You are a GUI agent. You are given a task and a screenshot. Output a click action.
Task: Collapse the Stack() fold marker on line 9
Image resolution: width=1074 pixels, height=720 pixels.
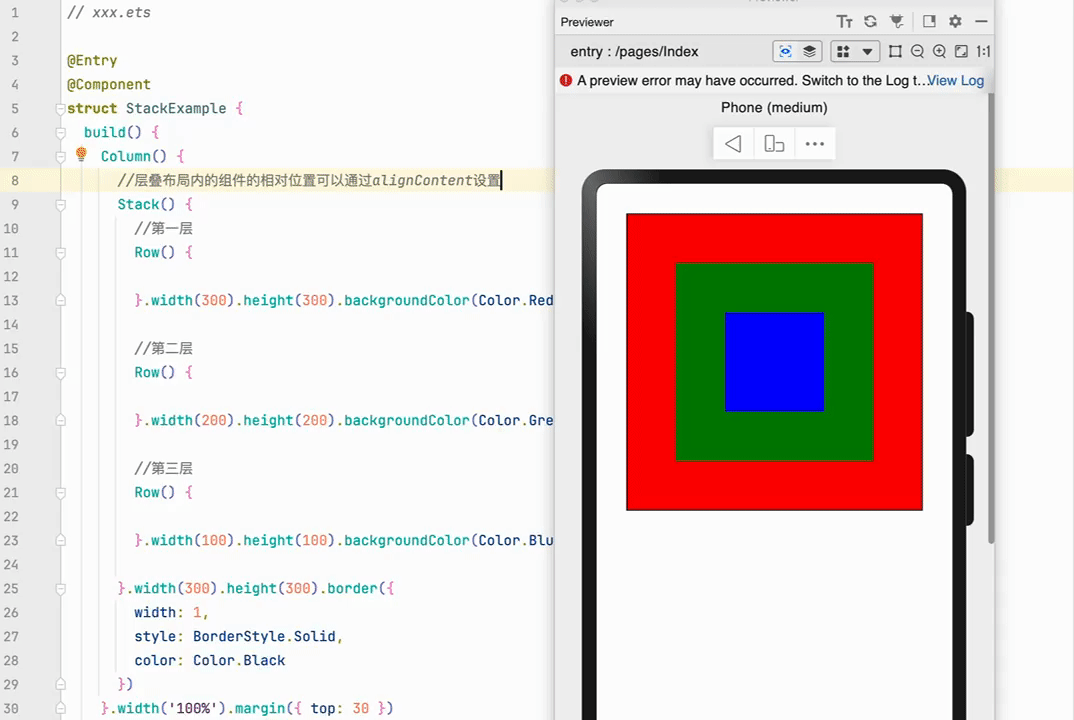coord(60,204)
